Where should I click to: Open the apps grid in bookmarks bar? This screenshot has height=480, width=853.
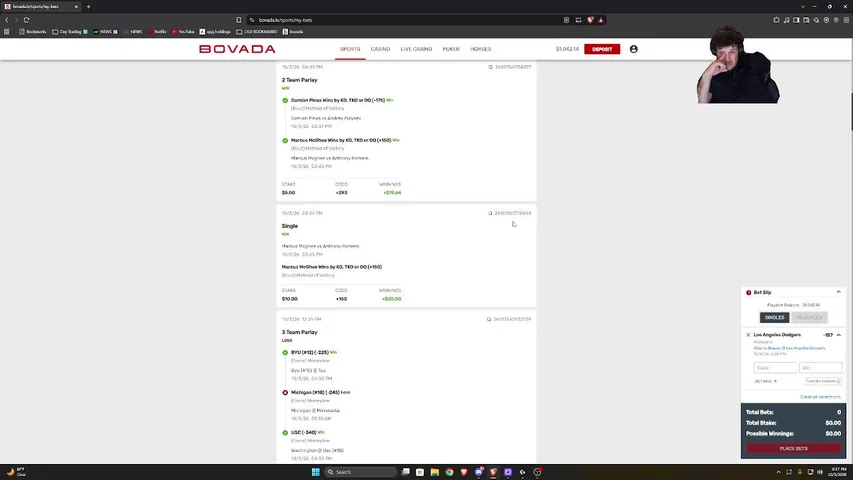point(7,32)
